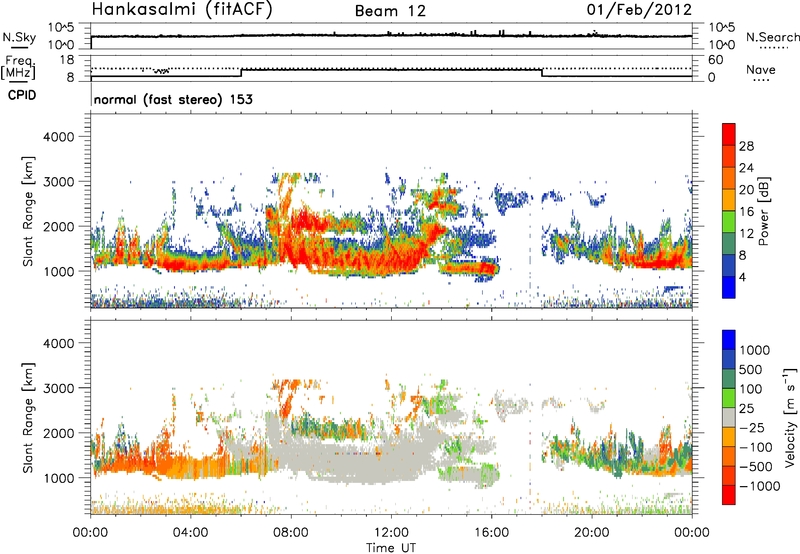Viewport: 800px width, 554px height.
Task: Click the '16:00' time axis tick label
Action: click(x=491, y=533)
